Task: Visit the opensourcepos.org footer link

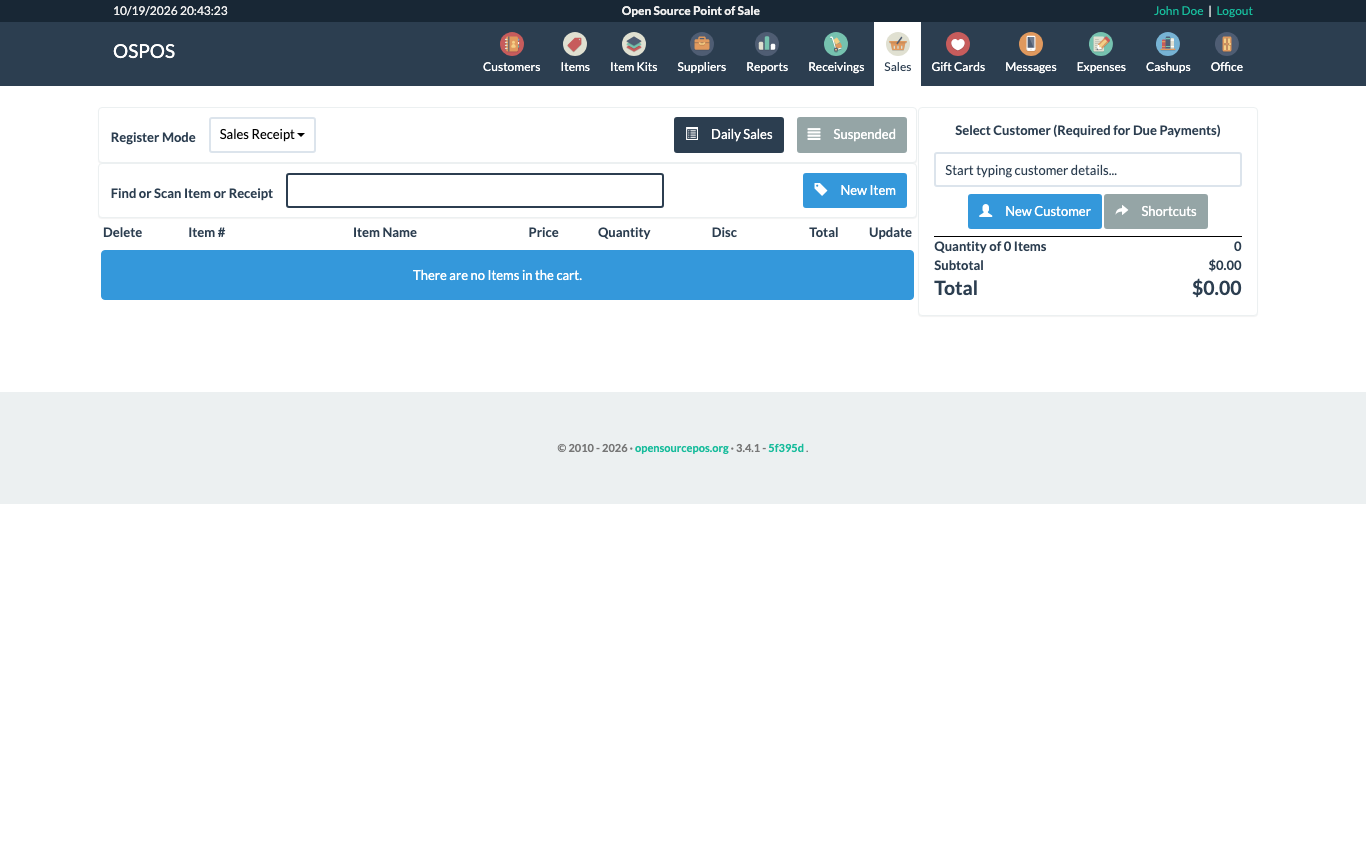Action: click(682, 448)
